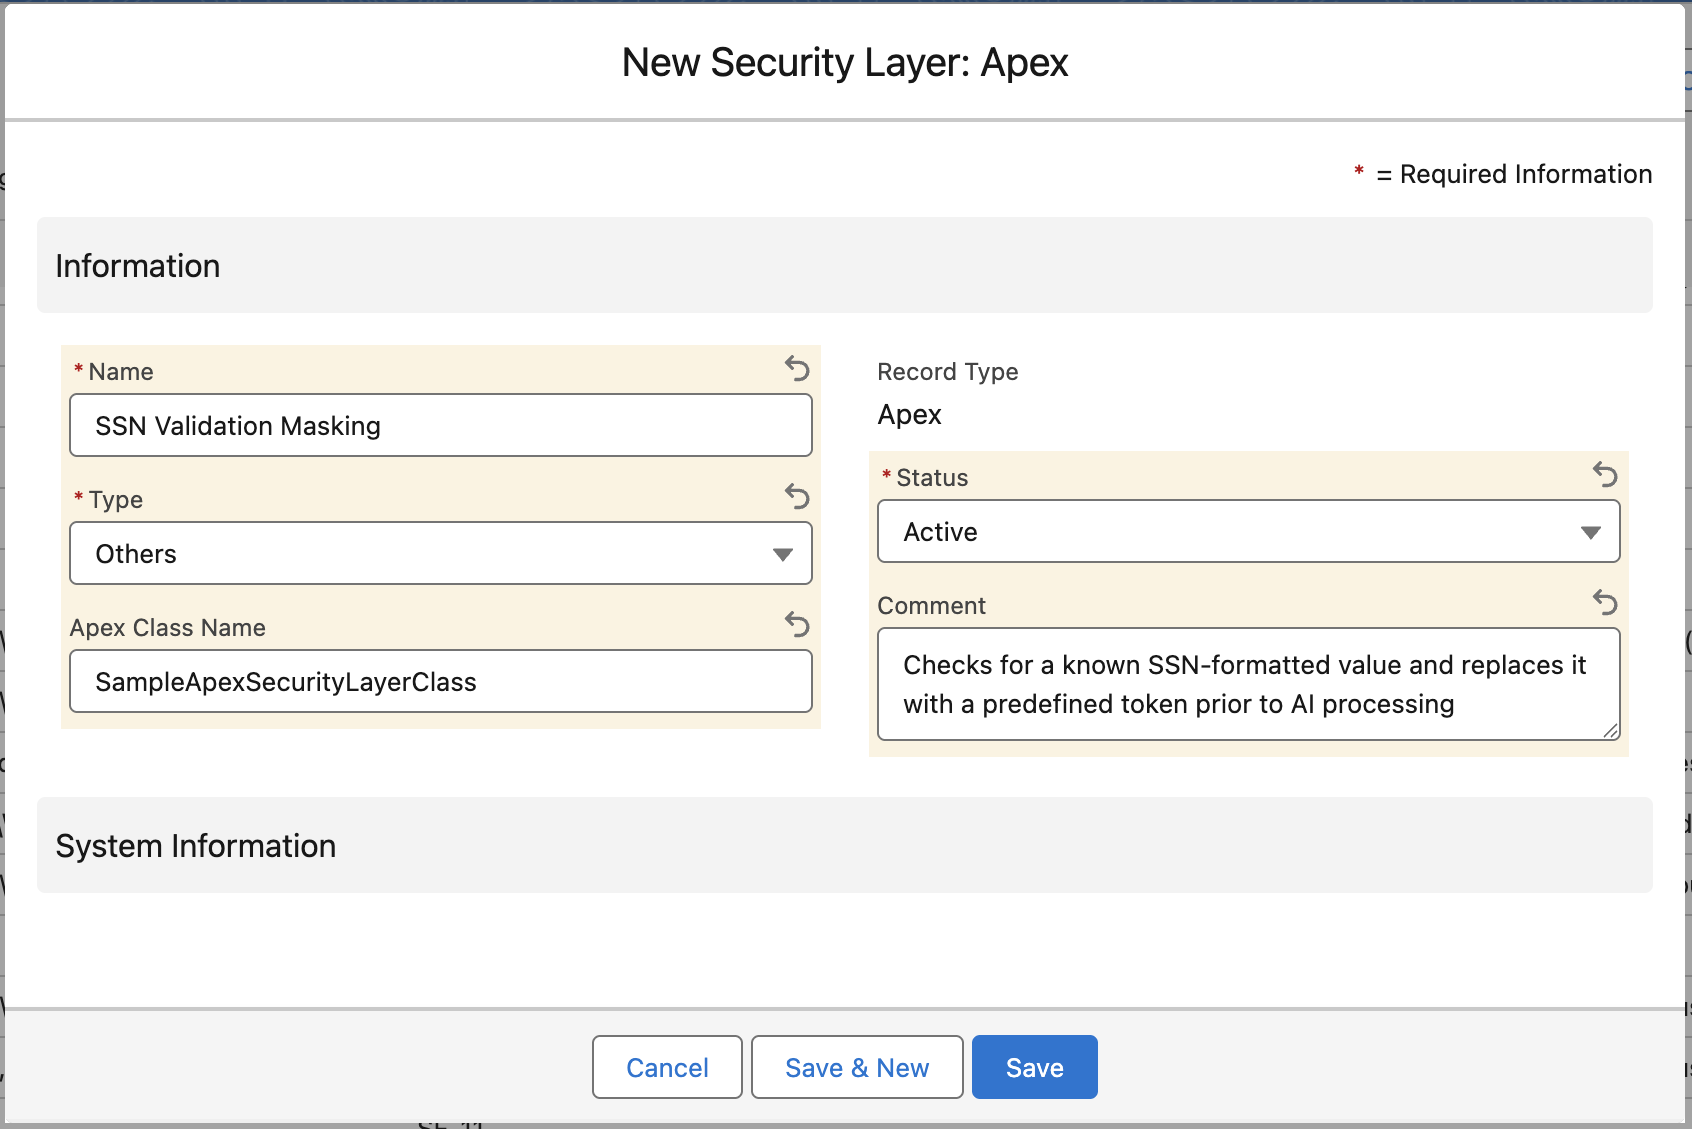Click Save & New button
The image size is (1692, 1129).
[x=857, y=1068]
